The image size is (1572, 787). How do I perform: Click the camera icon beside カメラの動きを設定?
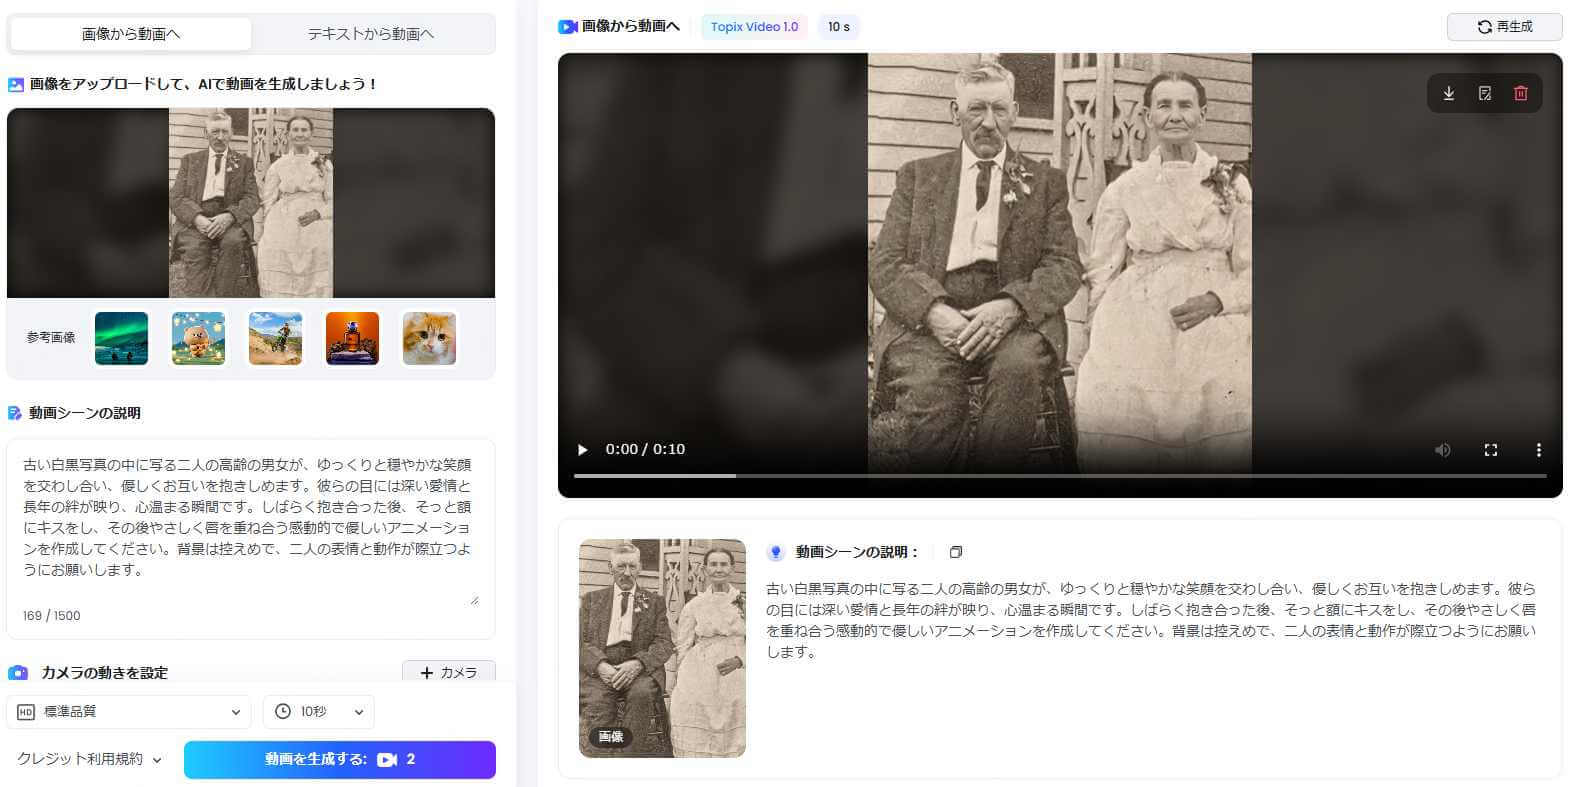[18, 673]
